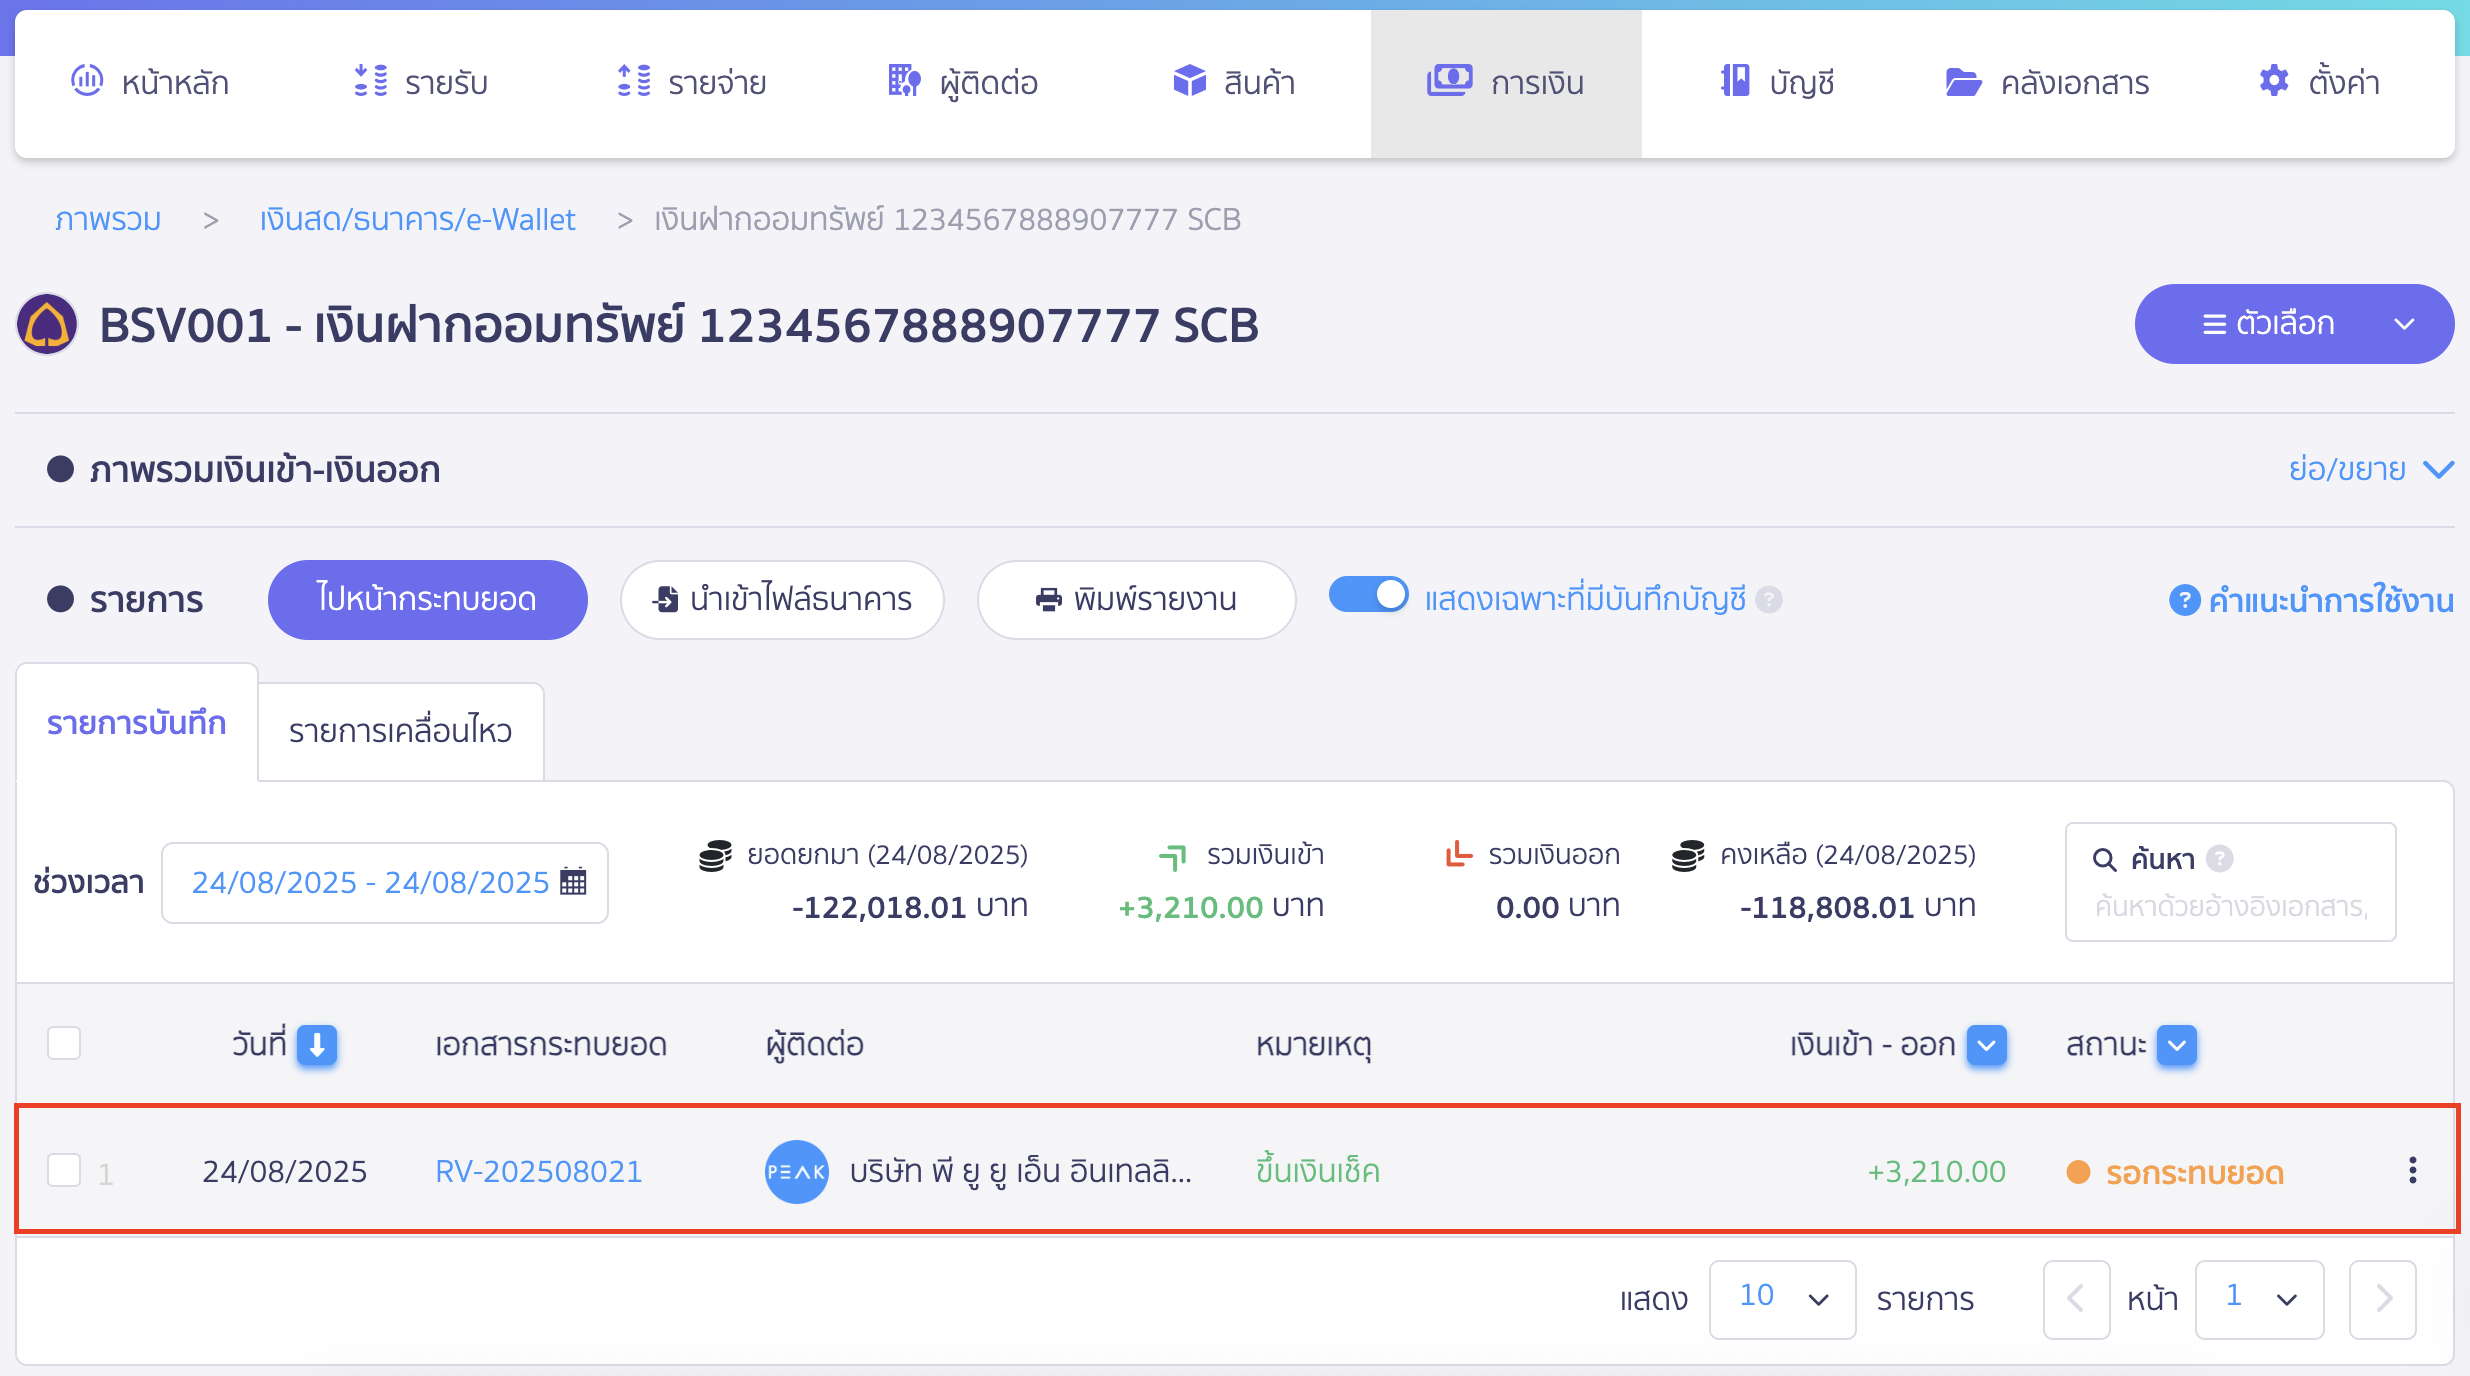The height and width of the screenshot is (1376, 2470).
Task: Click 24/08/2025 date cell in row
Action: pos(284,1171)
